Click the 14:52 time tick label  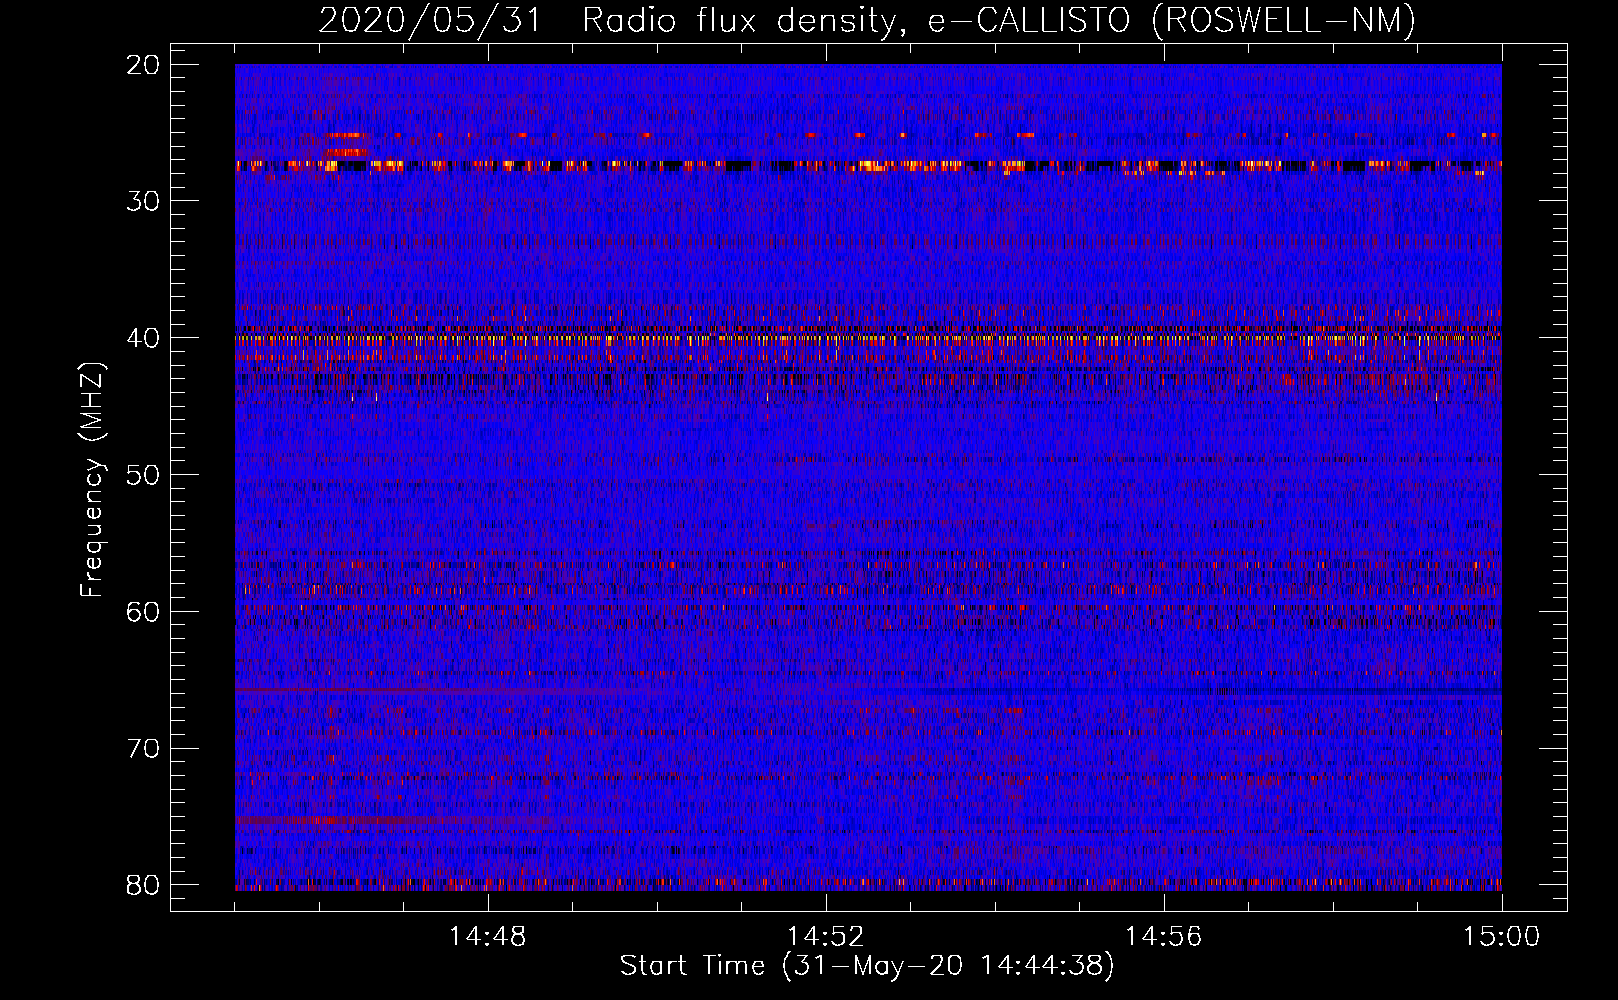826,936
